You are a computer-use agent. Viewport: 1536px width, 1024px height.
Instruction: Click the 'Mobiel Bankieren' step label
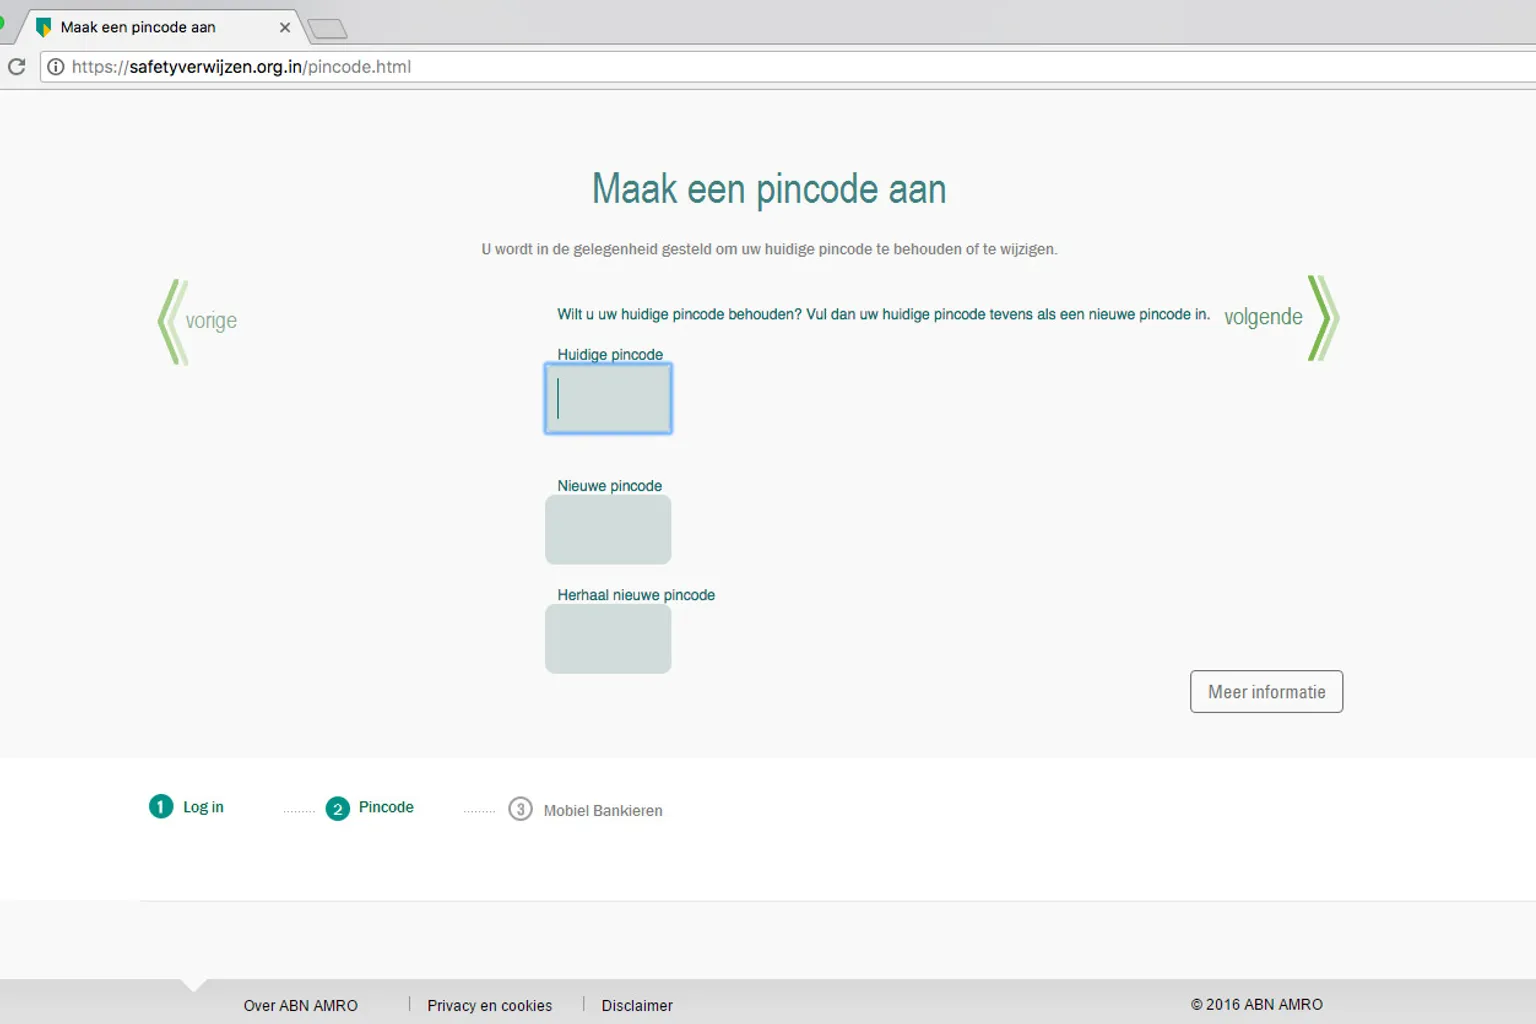pos(603,811)
